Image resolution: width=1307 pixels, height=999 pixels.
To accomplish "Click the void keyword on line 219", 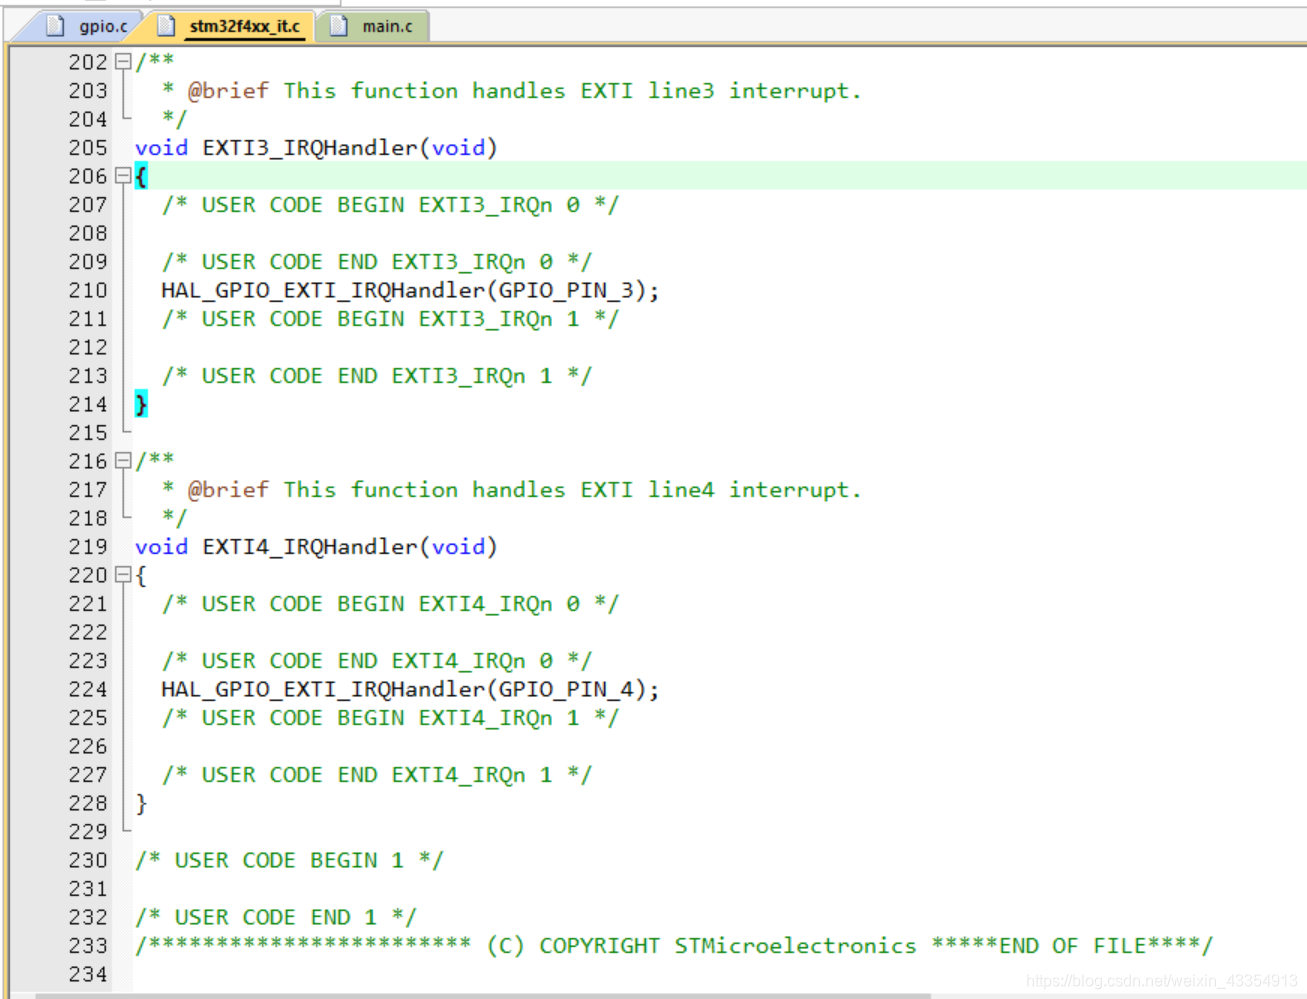I will [161, 547].
